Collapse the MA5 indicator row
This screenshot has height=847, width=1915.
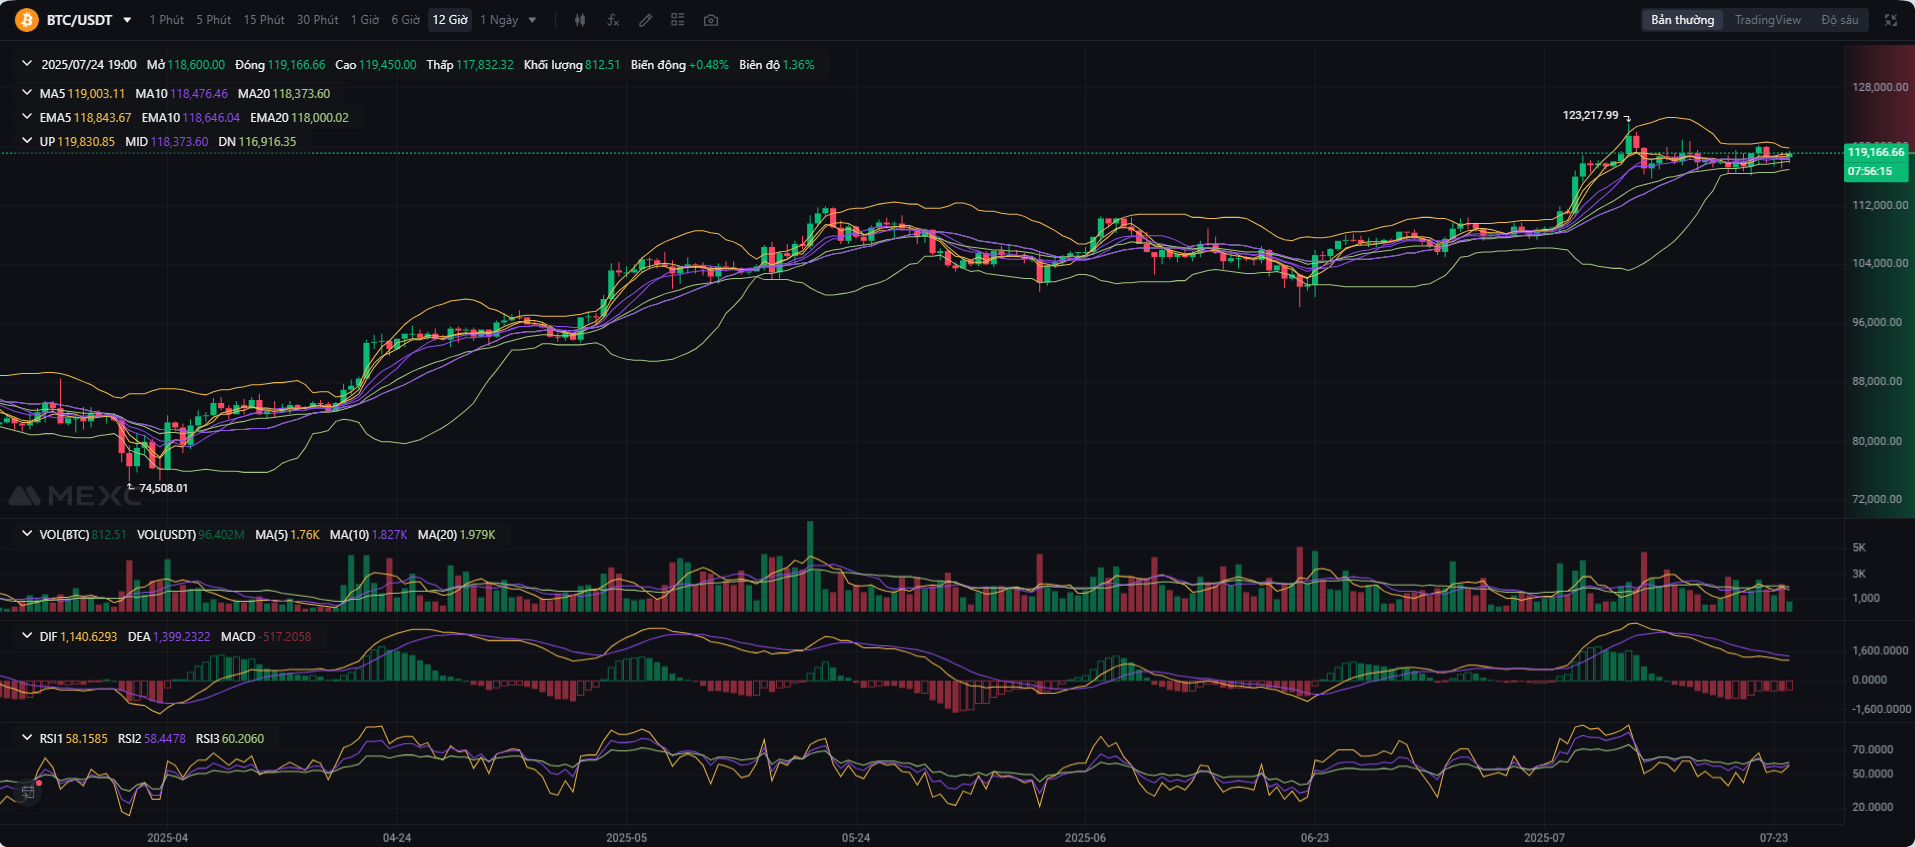27,93
